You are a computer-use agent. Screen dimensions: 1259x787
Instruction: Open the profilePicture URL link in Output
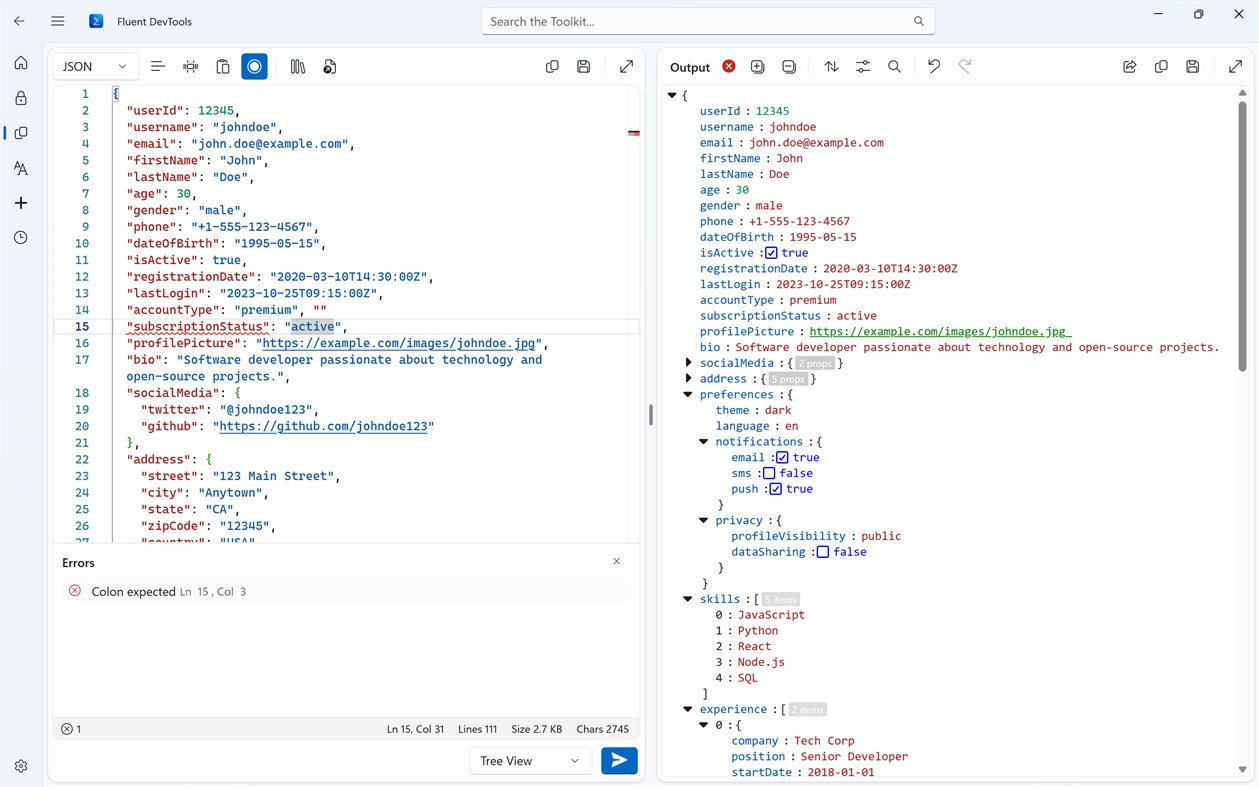(940, 332)
